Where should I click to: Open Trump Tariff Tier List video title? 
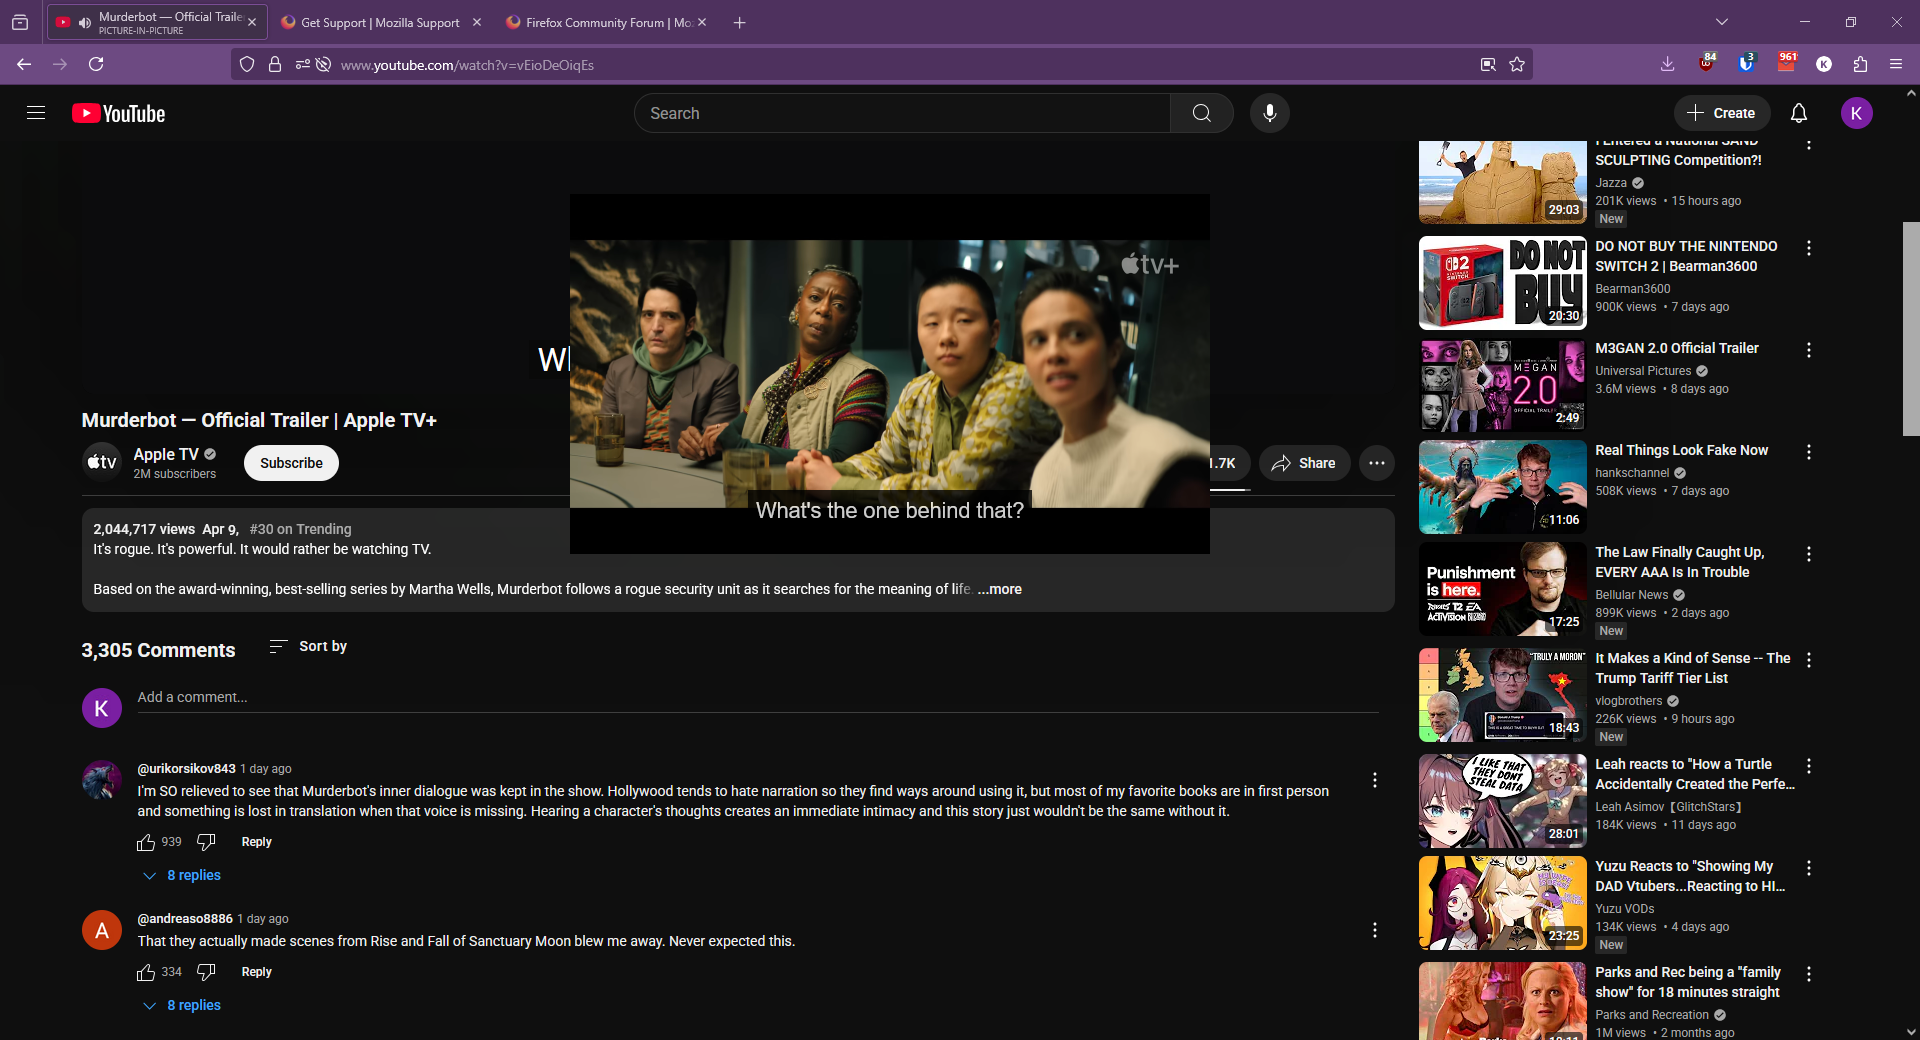(x=1693, y=668)
